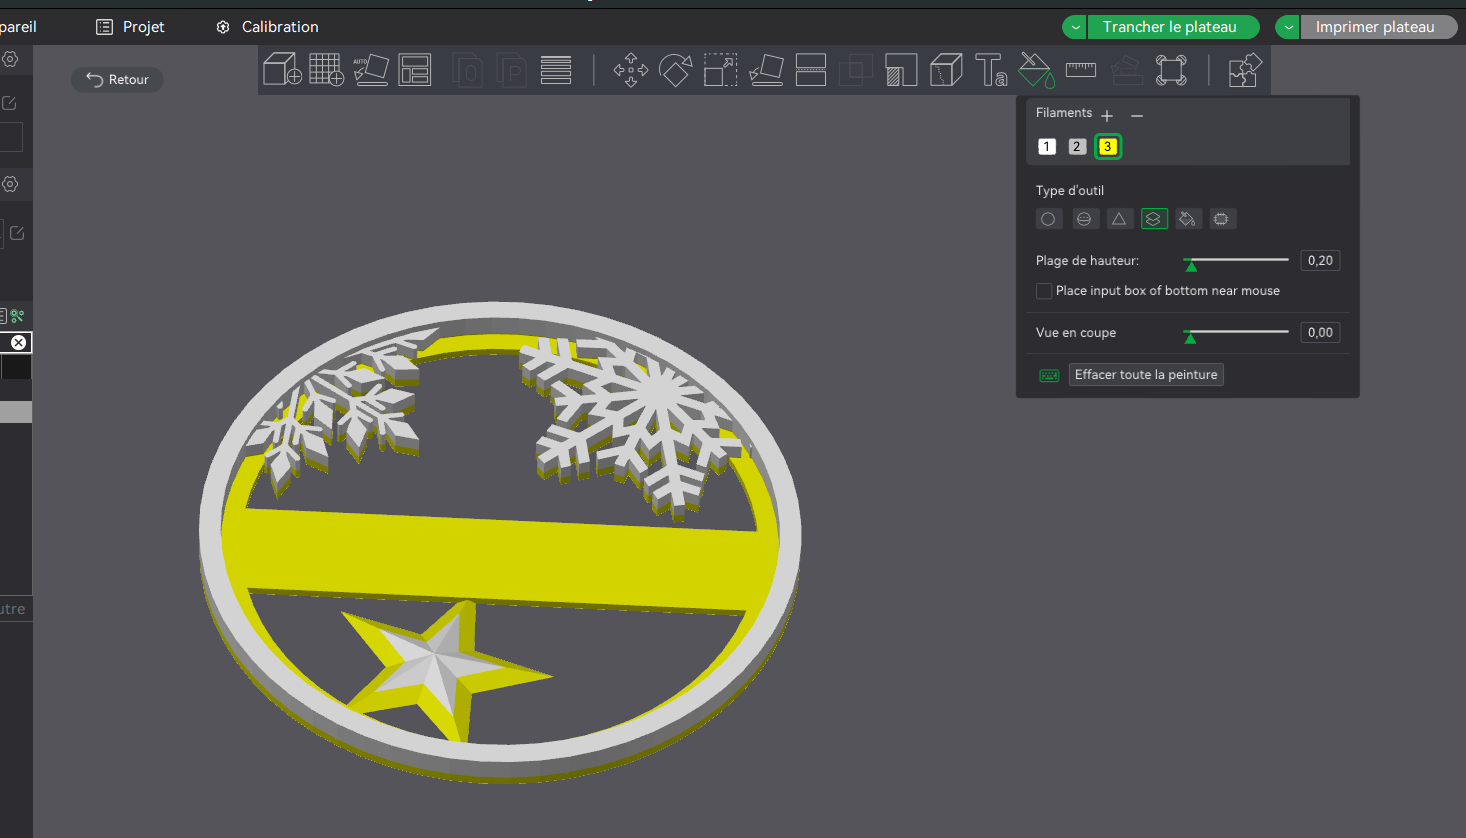Expand the Trancher le plateau dropdown arrow
Image resolution: width=1466 pixels, height=838 pixels.
point(1075,27)
